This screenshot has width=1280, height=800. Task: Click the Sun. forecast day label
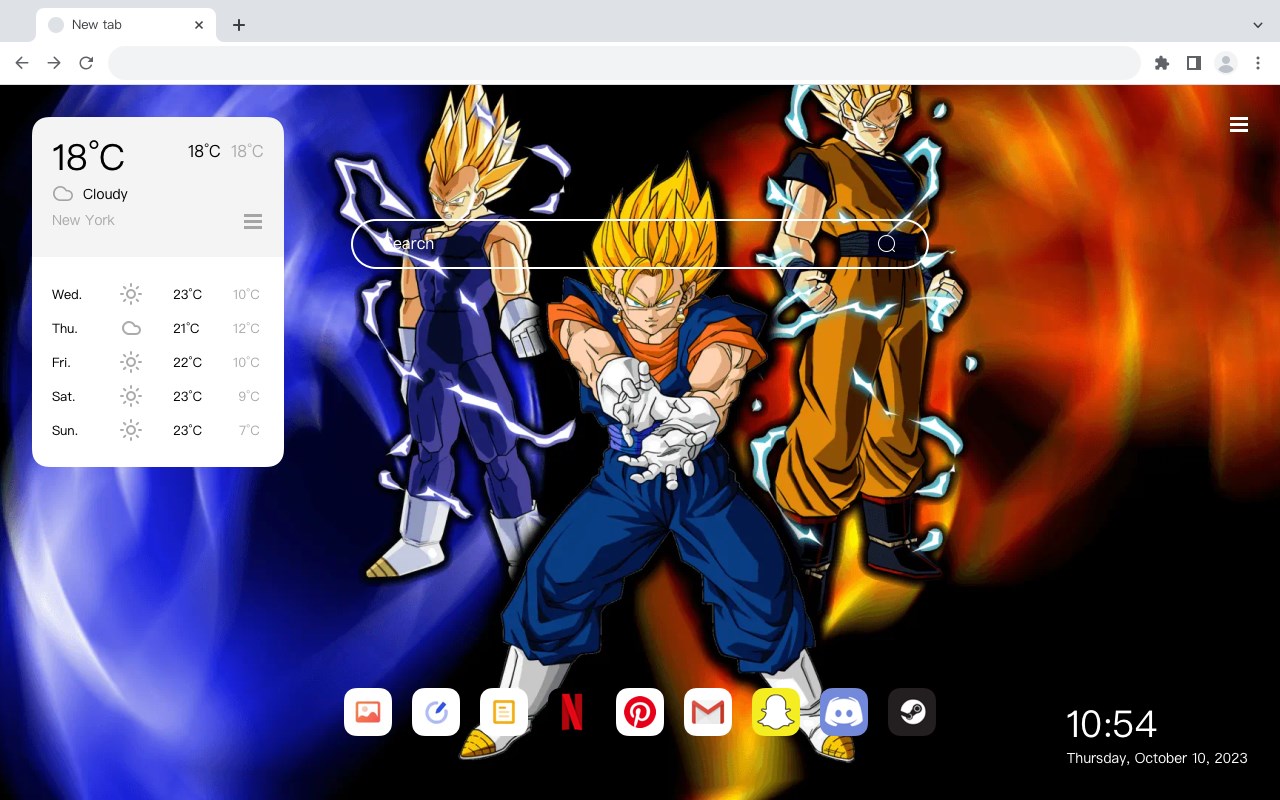coord(65,430)
